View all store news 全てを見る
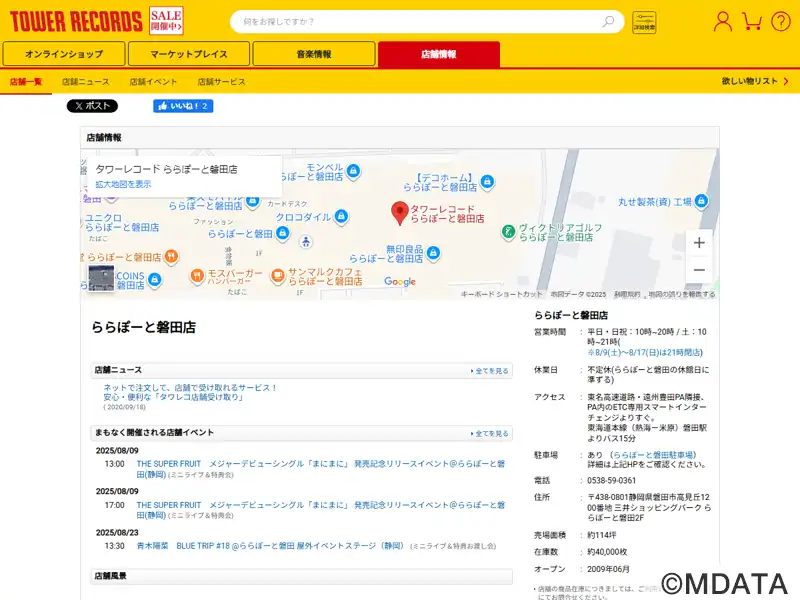Viewport: 800px width, 600px height. [x=489, y=371]
